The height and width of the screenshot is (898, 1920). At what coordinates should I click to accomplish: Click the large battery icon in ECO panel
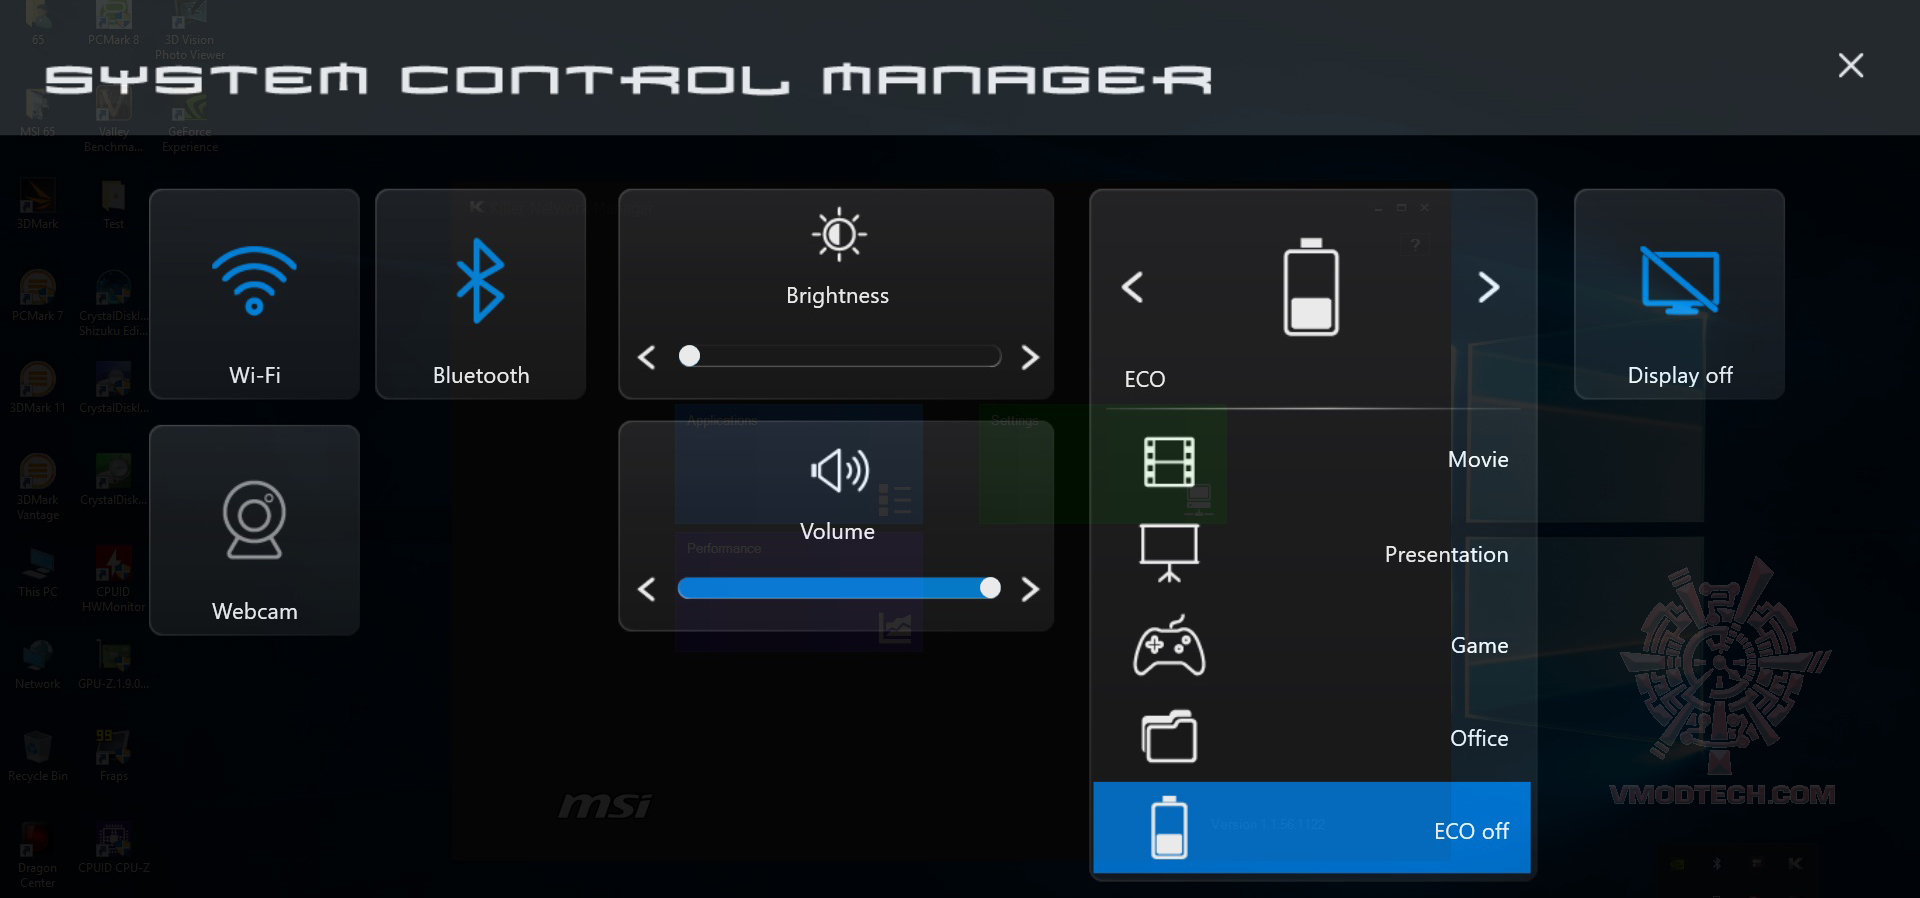[1311, 287]
